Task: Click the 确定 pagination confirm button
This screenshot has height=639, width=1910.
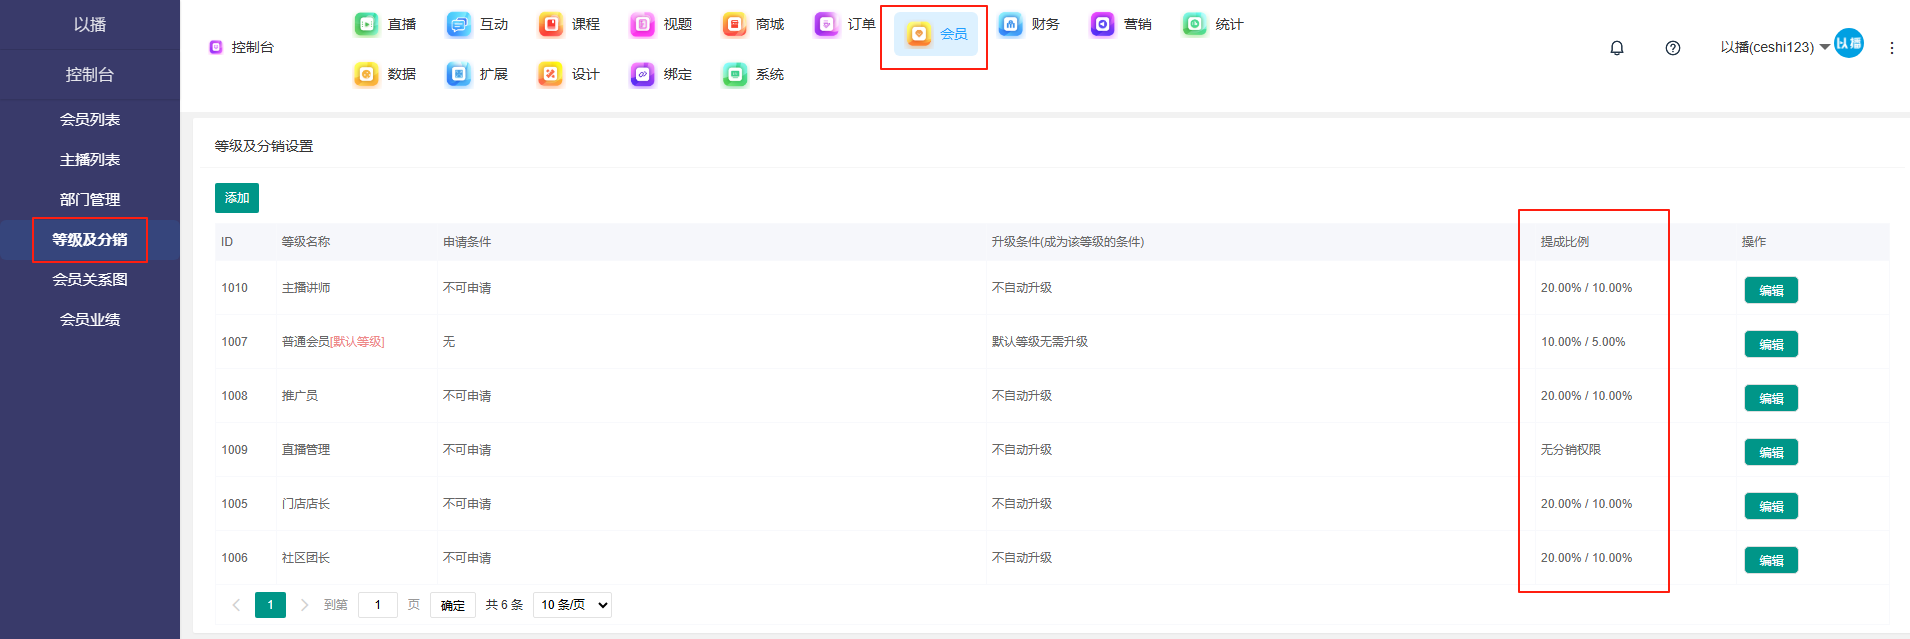Action: pos(453,605)
